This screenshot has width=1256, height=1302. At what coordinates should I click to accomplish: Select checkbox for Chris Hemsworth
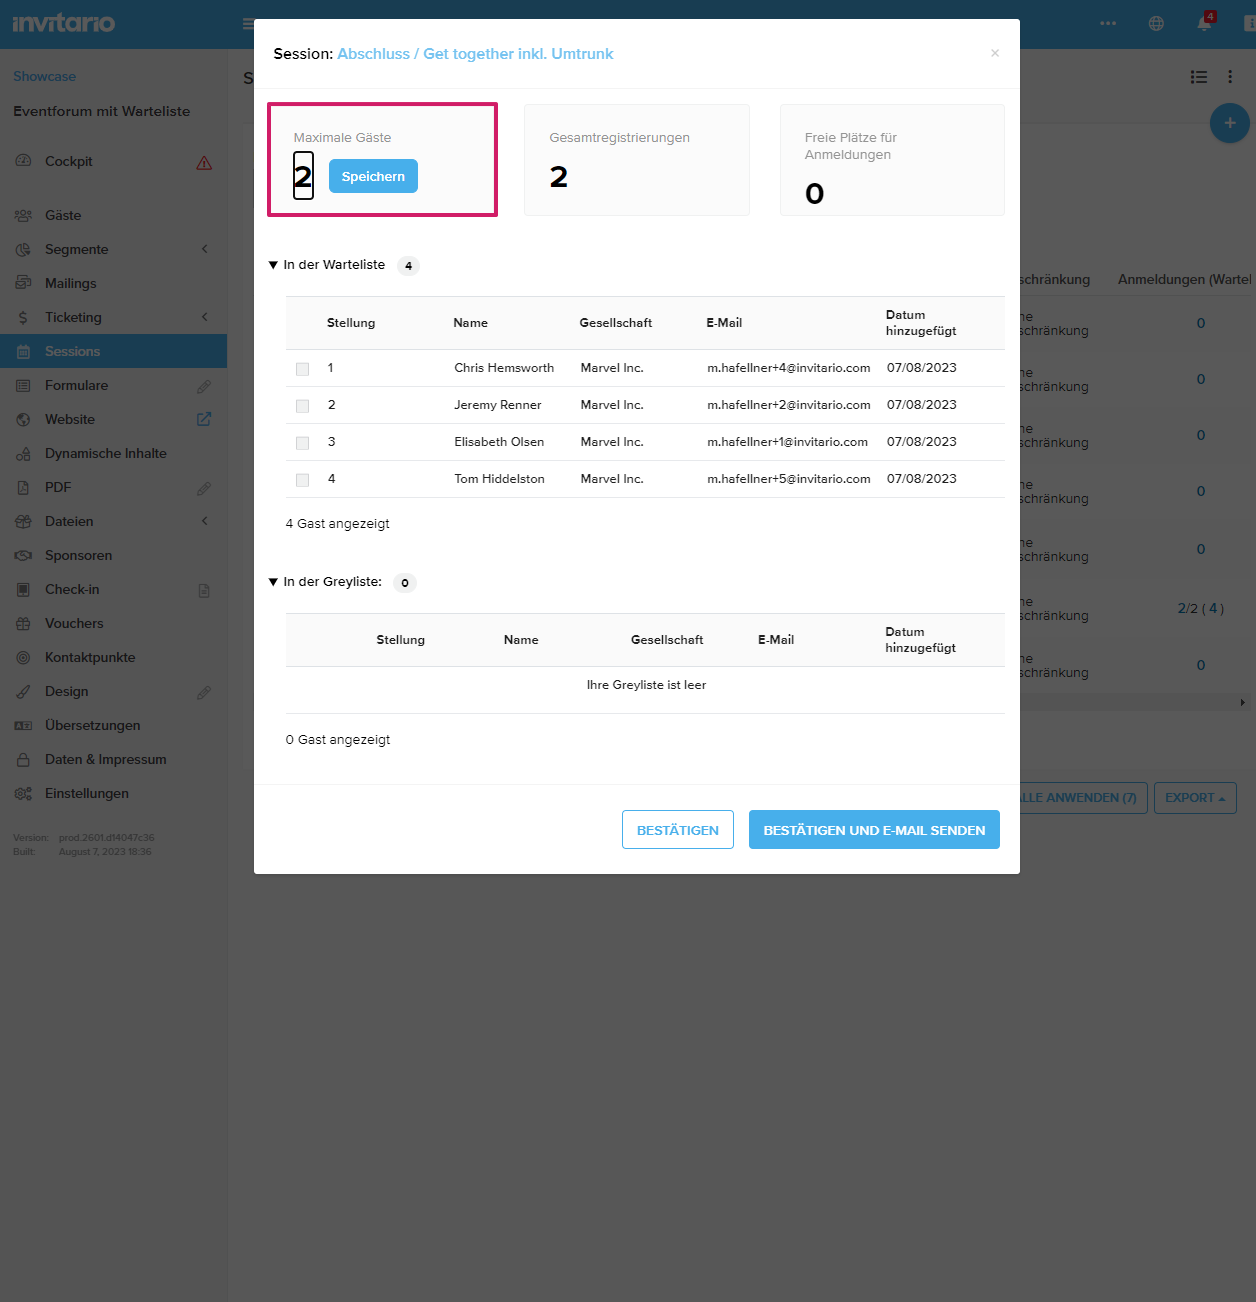pyautogui.click(x=302, y=369)
